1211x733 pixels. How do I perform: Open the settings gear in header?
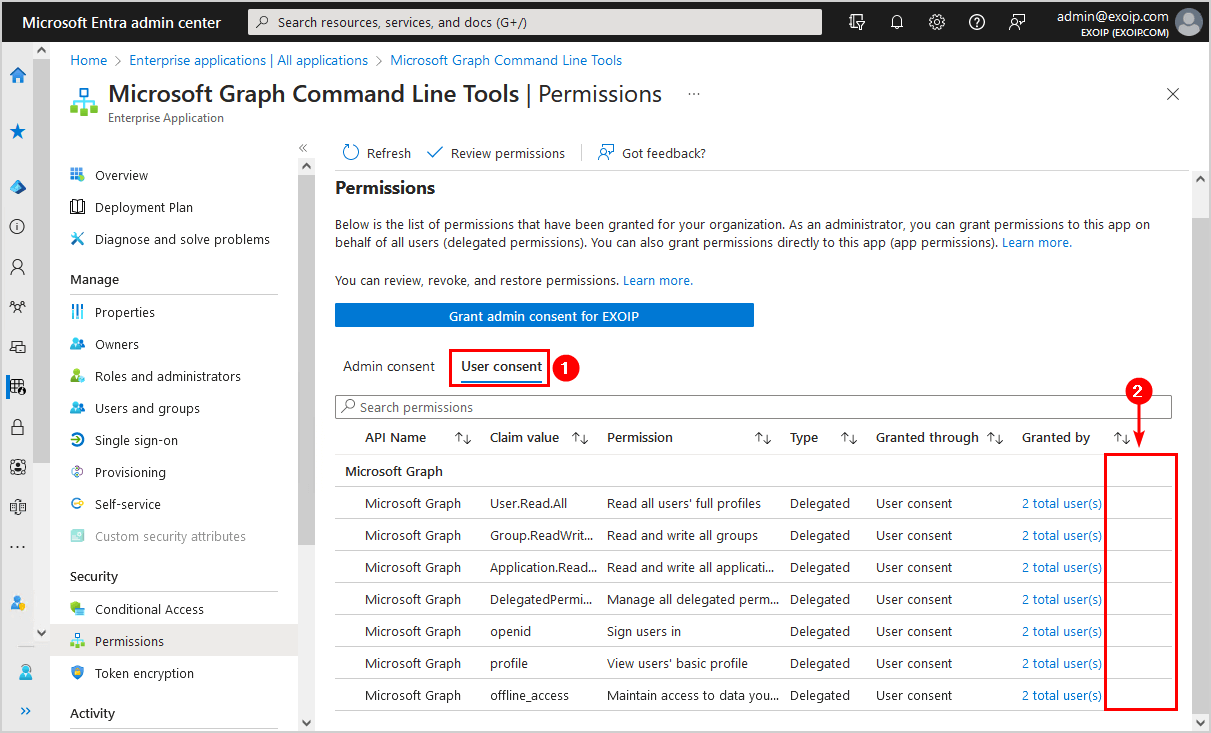click(937, 22)
